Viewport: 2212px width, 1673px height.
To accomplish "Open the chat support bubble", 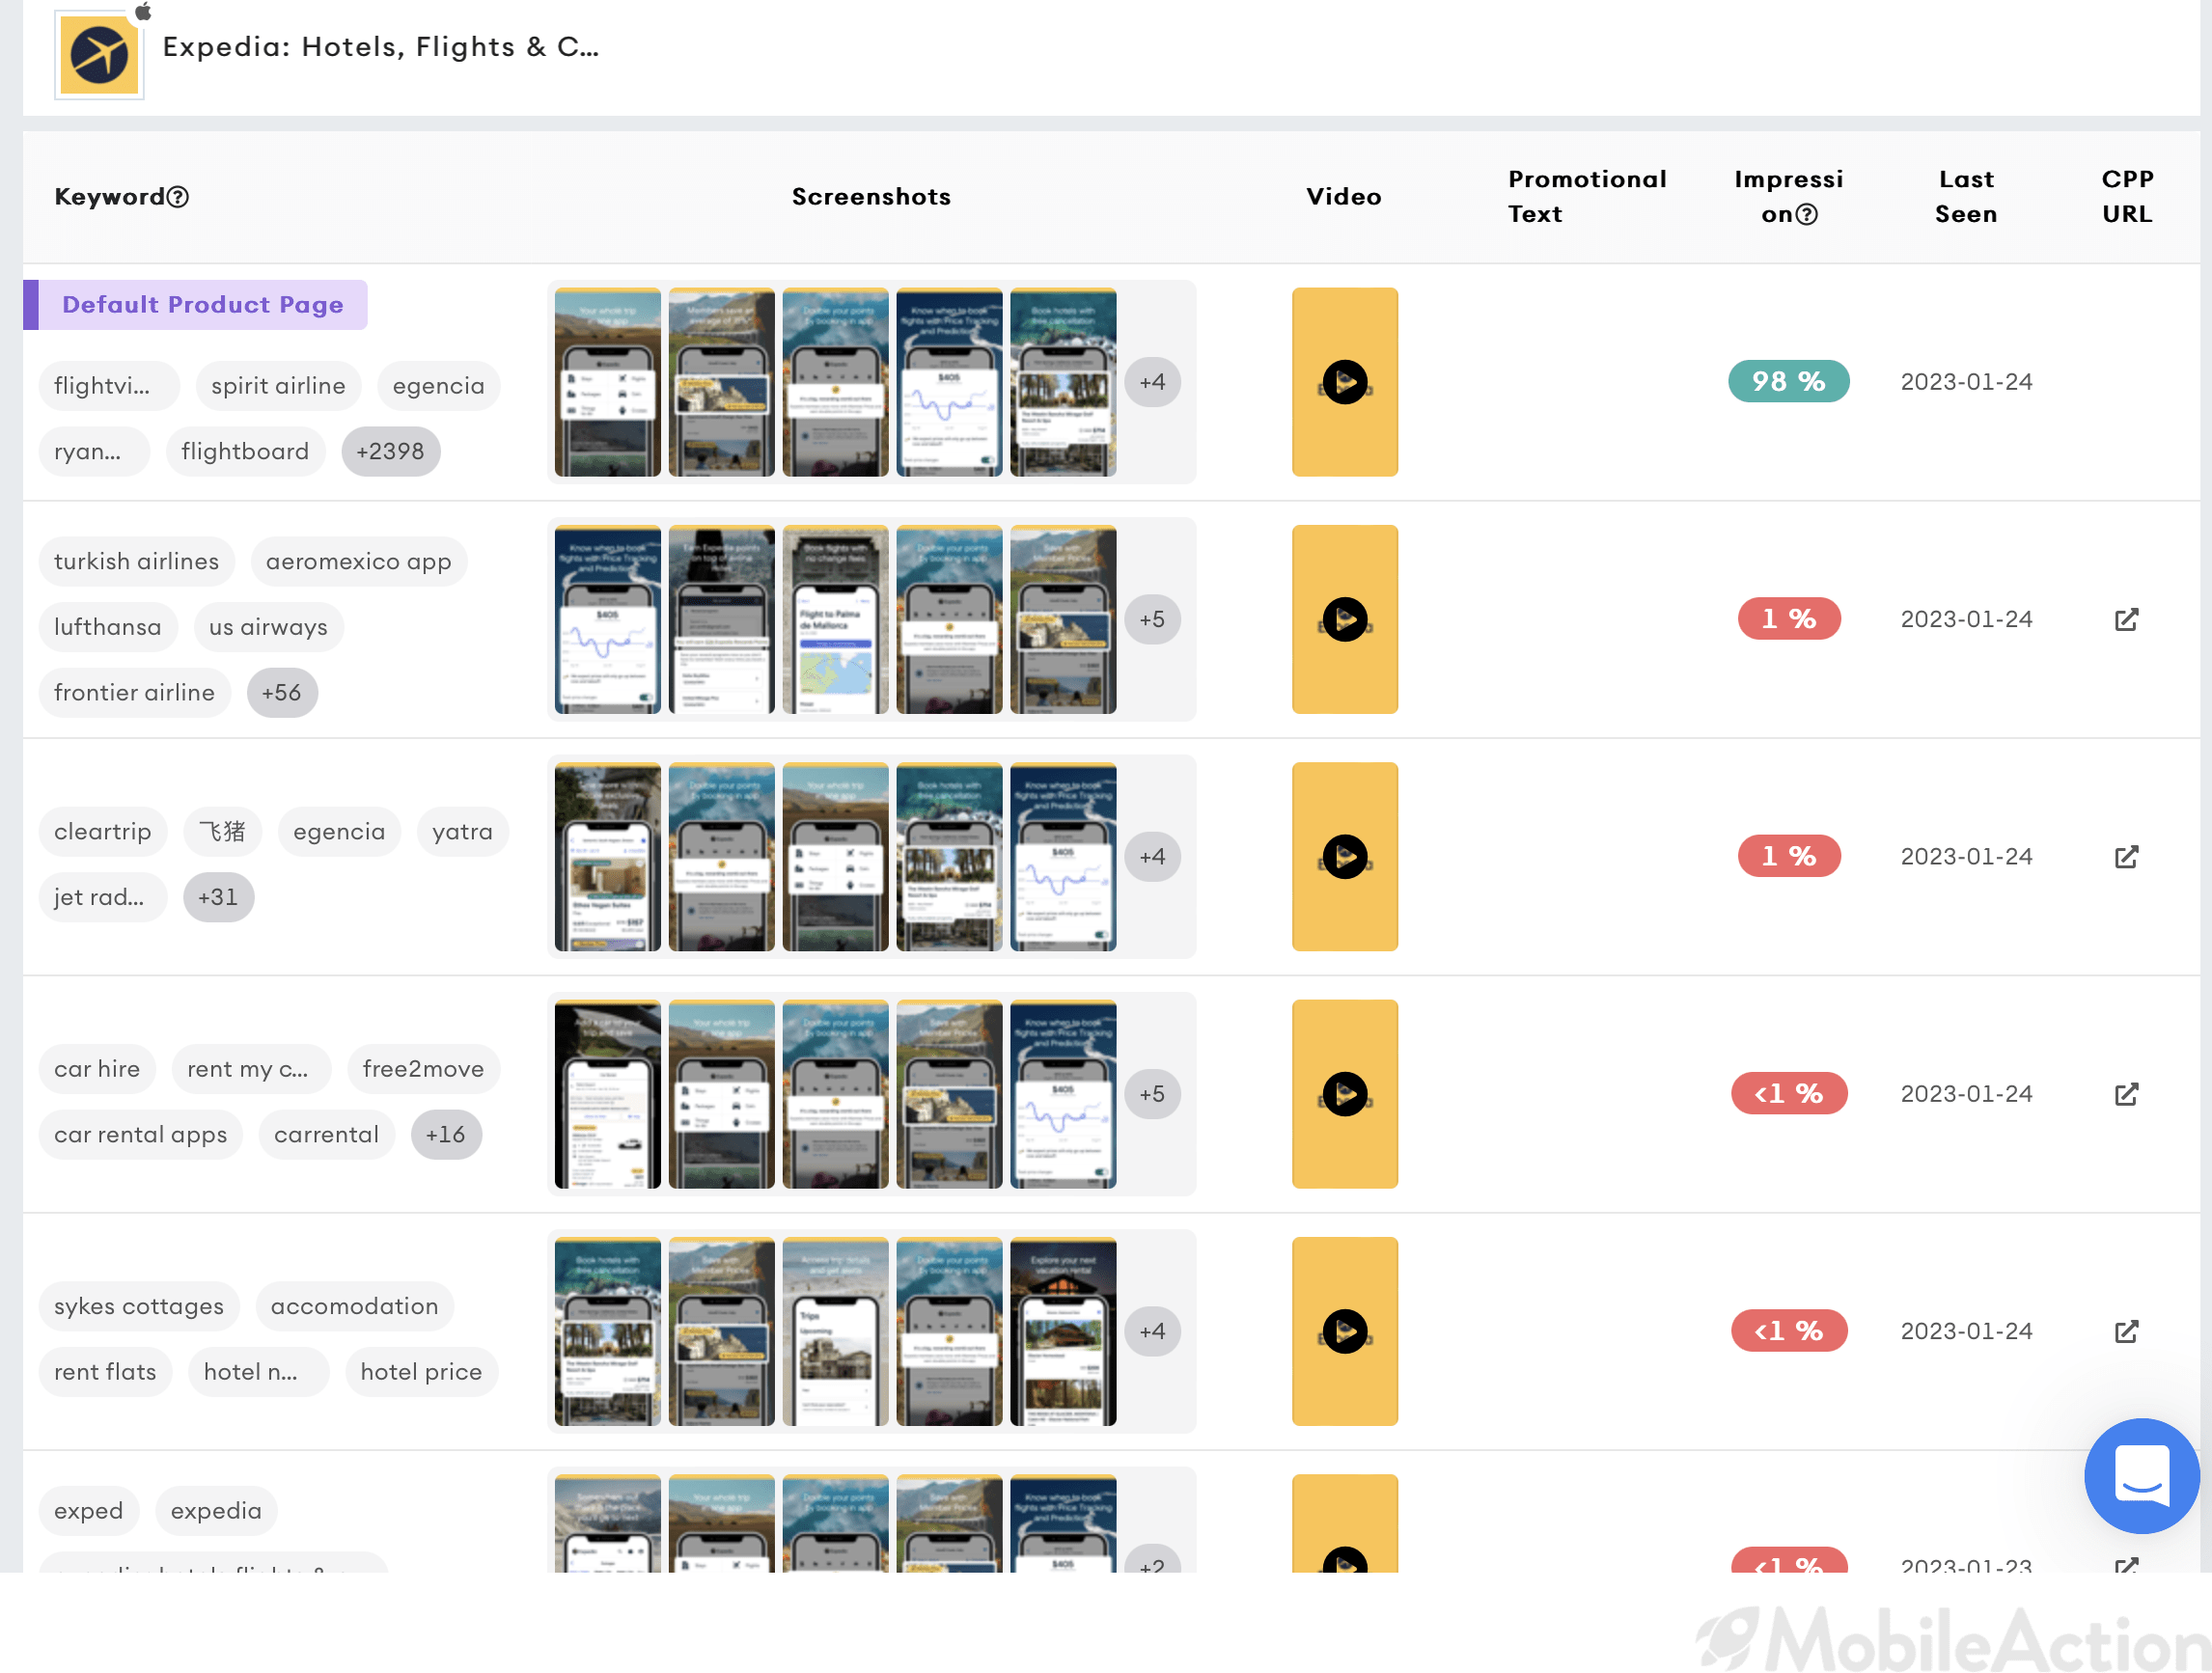I will click(x=2142, y=1476).
